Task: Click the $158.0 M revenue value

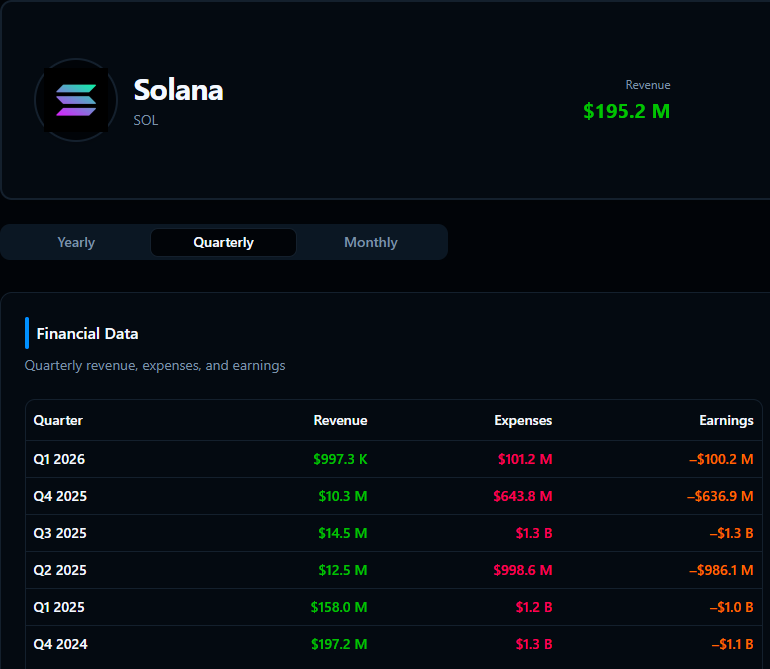Action: point(339,607)
